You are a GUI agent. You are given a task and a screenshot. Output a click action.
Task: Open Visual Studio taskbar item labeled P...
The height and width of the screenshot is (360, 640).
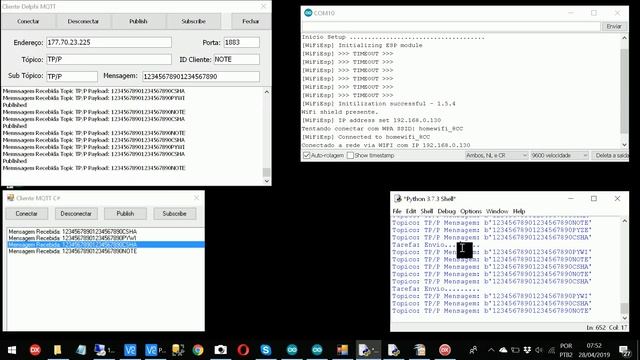[x=155, y=350]
